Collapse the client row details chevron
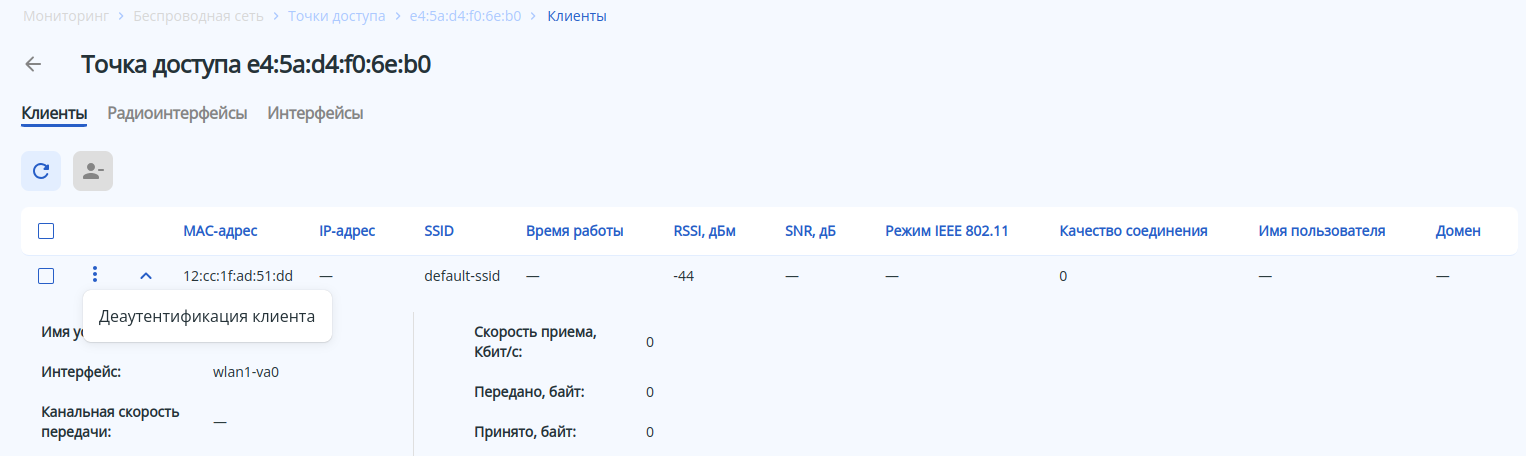Viewport: 1526px width, 456px height. (x=146, y=275)
